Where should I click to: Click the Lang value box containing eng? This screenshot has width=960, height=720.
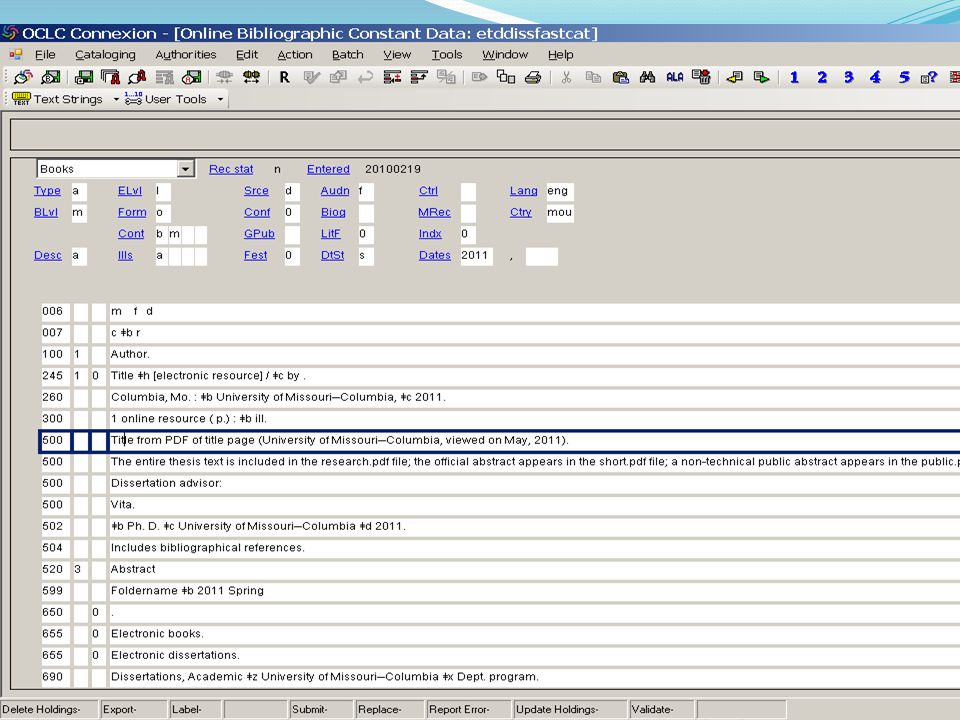559,191
